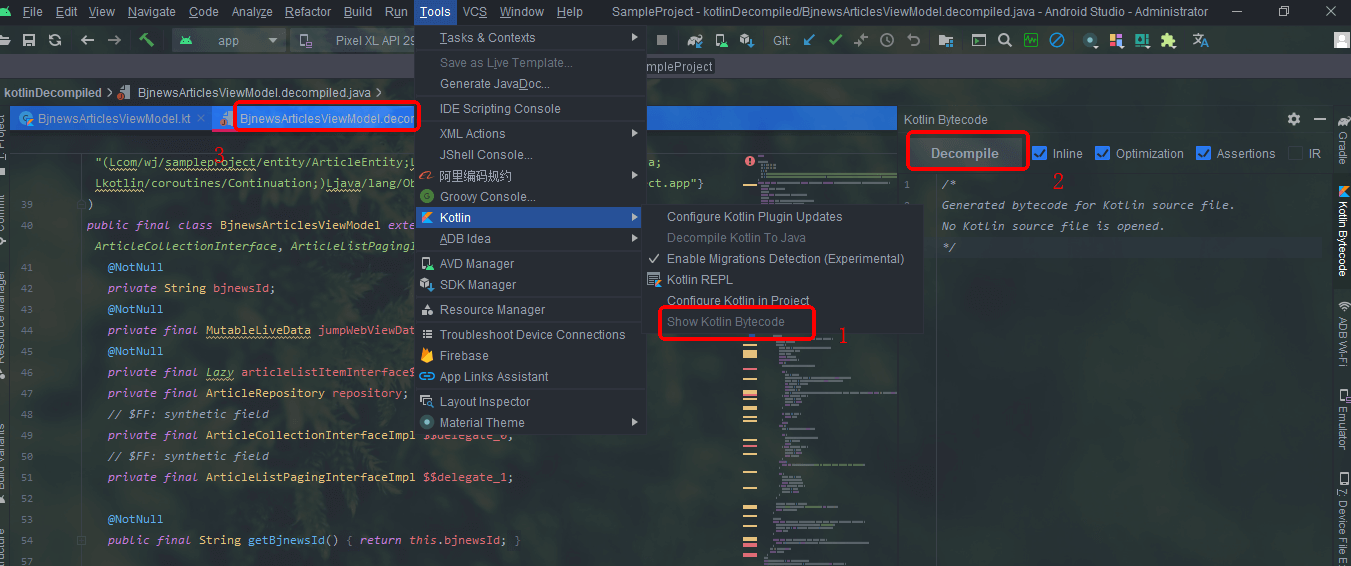Open the SDK Manager cube toolbar icon
Viewport: 1351px width, 566px height.
[747, 41]
